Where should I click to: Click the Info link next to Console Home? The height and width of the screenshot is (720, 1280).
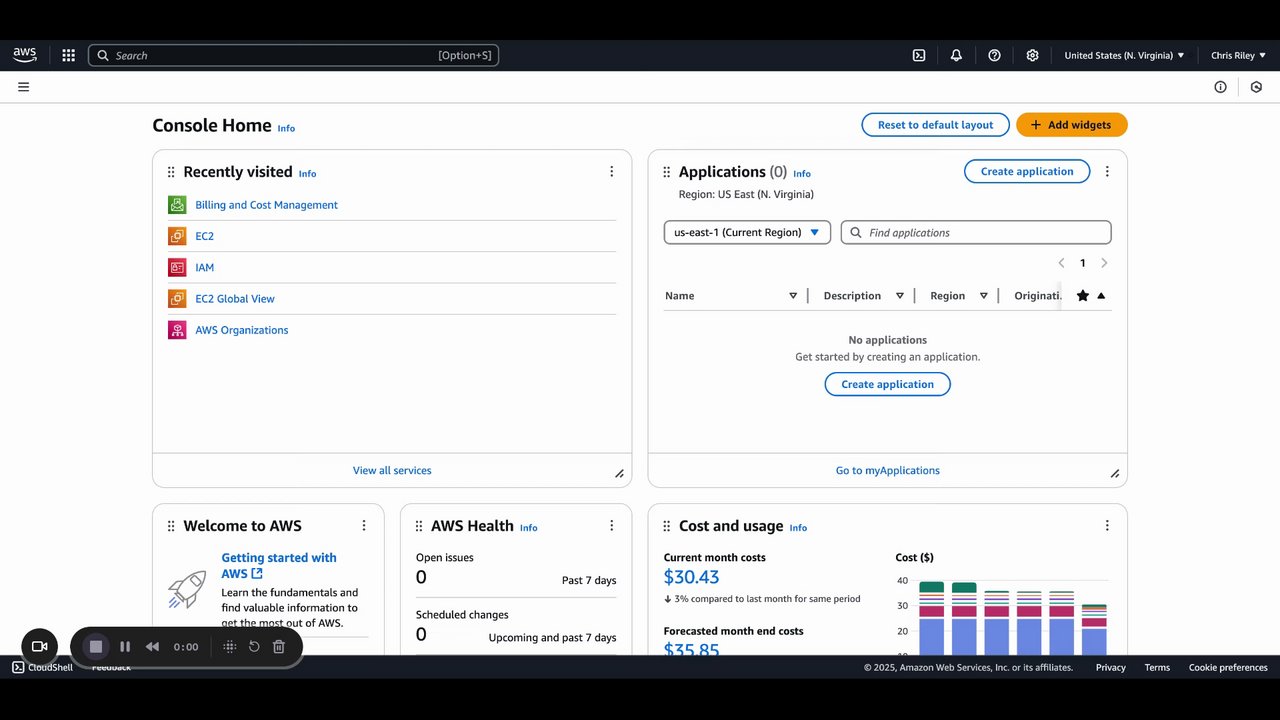286,128
